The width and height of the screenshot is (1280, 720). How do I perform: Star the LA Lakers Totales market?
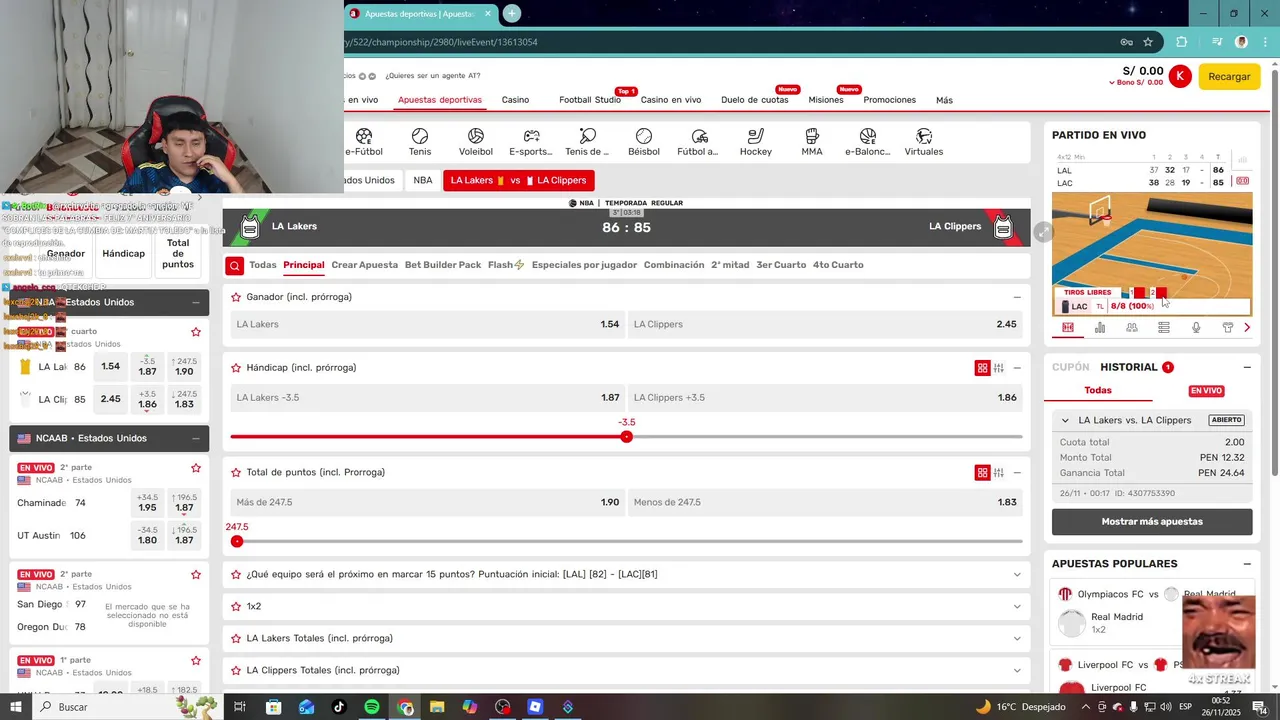coord(236,638)
